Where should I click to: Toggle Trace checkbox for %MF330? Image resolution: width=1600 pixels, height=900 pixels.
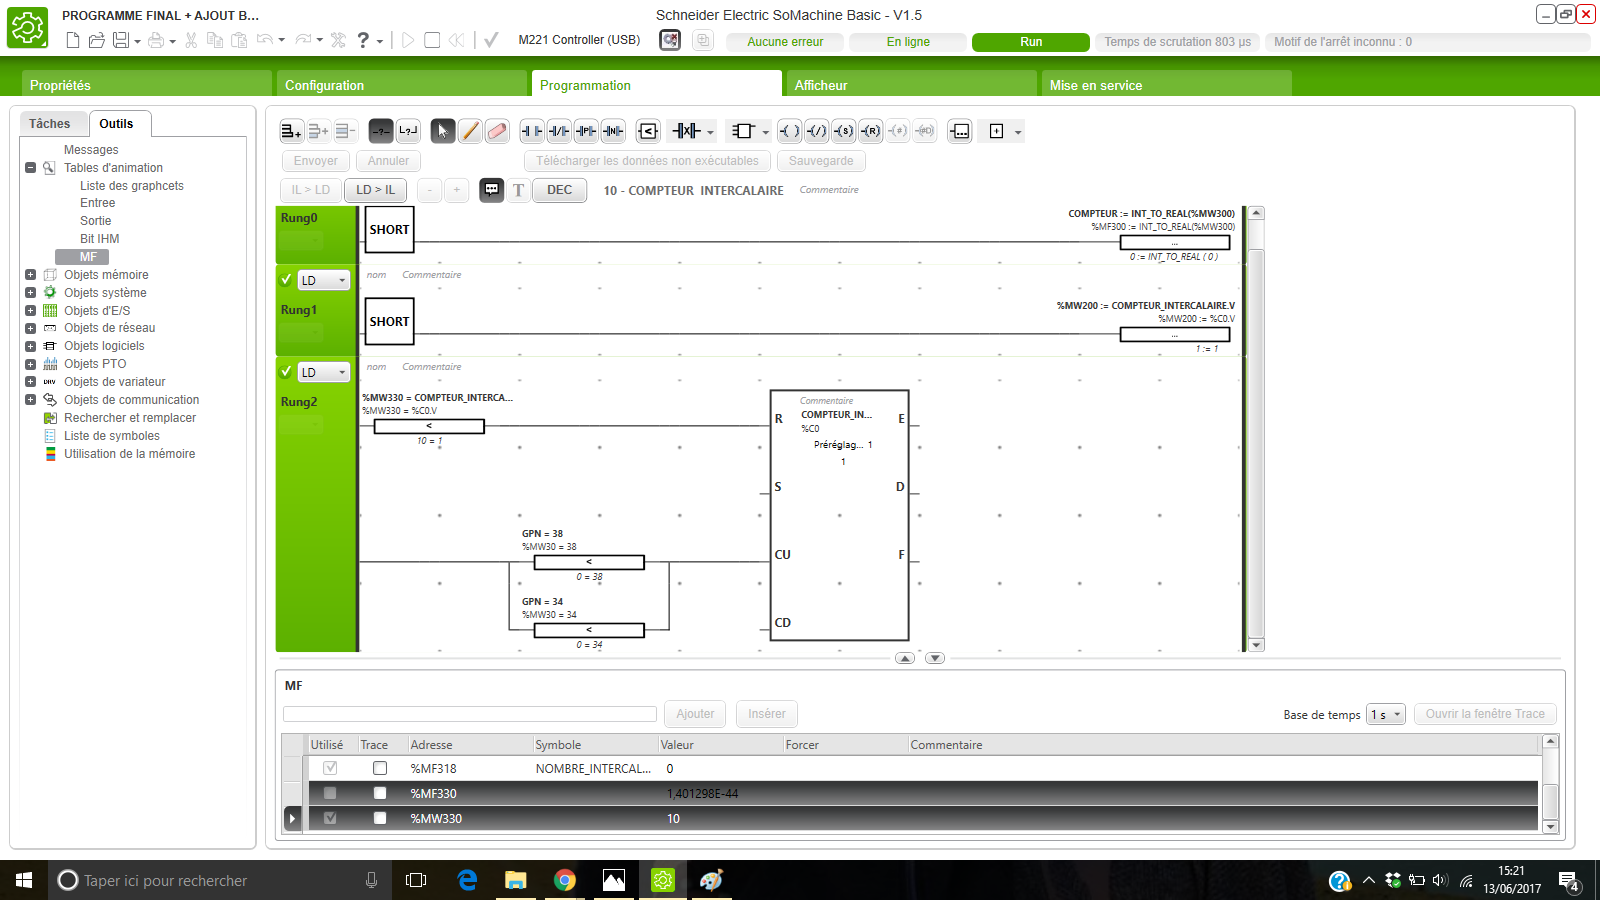click(380, 793)
